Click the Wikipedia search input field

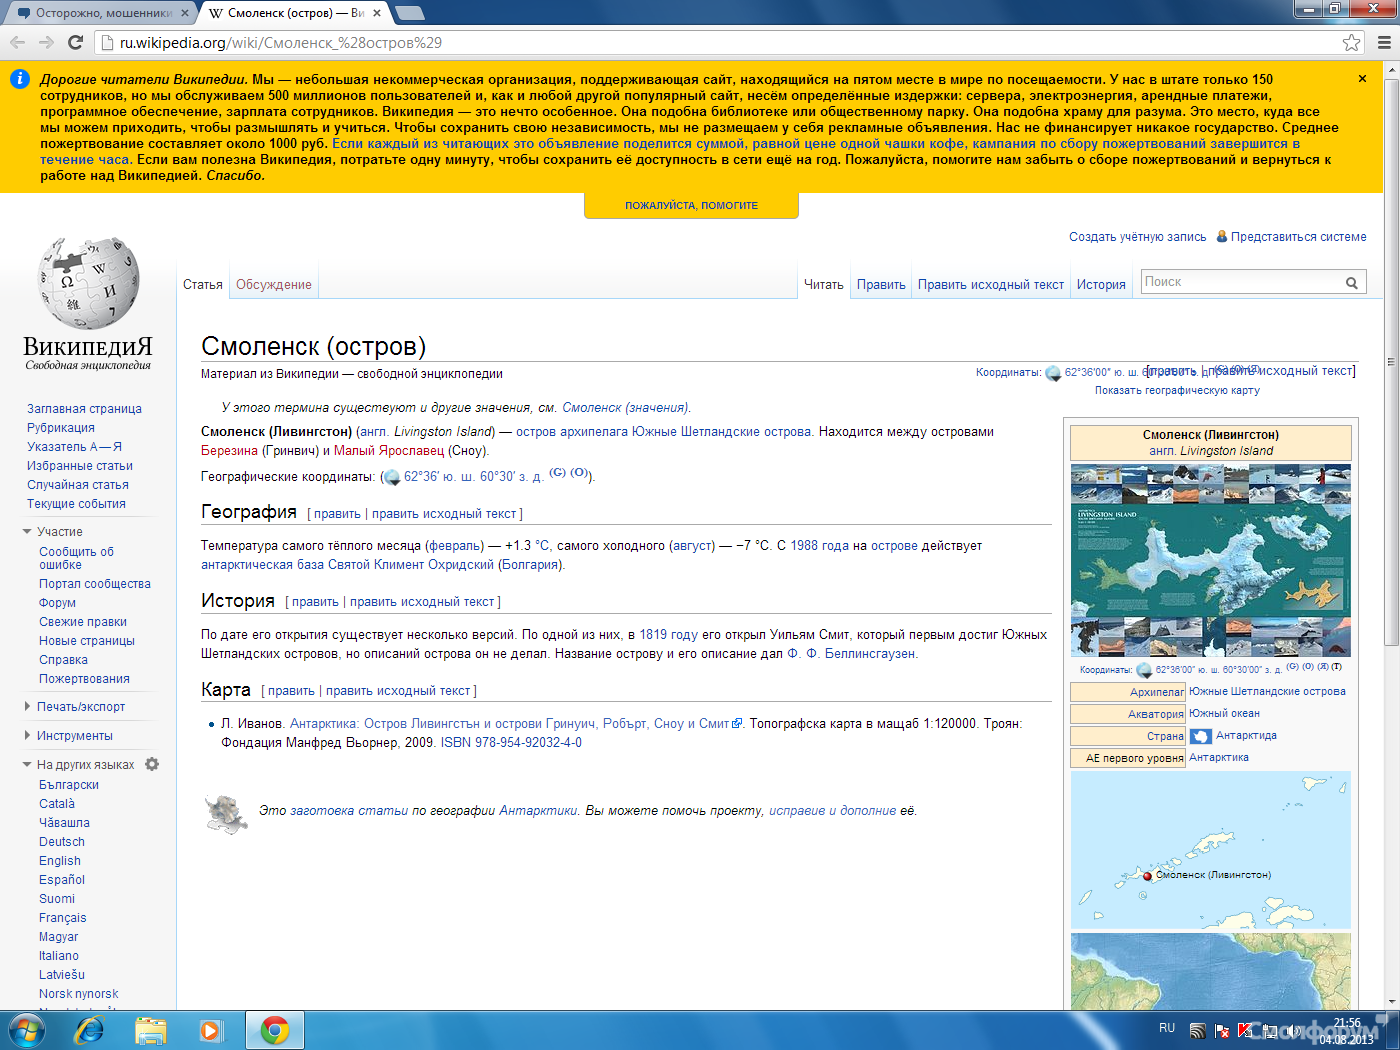(1241, 282)
